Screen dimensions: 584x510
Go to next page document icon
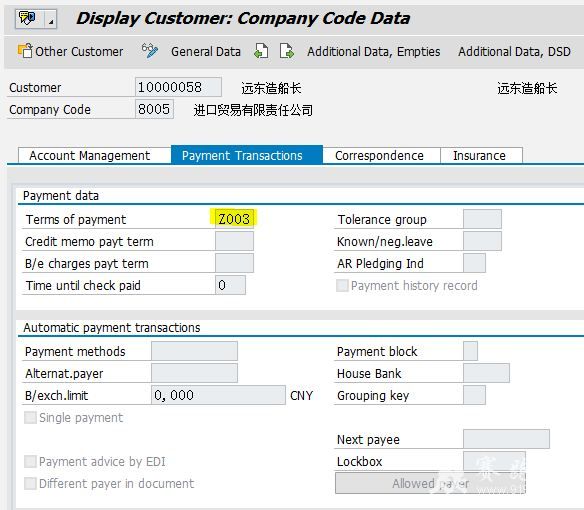coord(286,51)
